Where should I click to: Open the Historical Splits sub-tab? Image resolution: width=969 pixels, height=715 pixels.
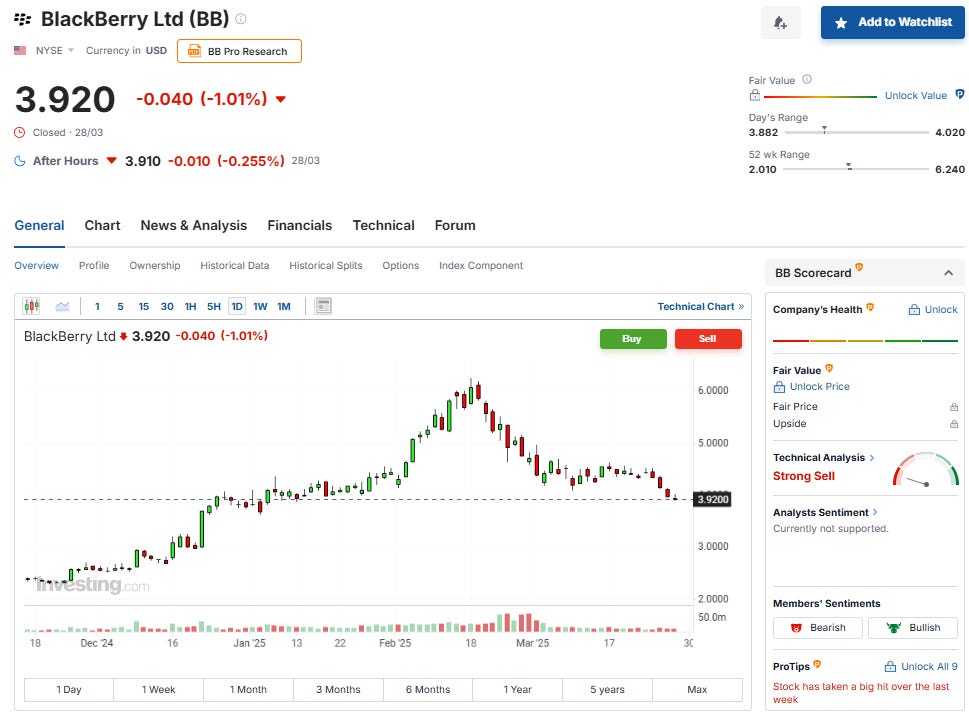pyautogui.click(x=326, y=265)
